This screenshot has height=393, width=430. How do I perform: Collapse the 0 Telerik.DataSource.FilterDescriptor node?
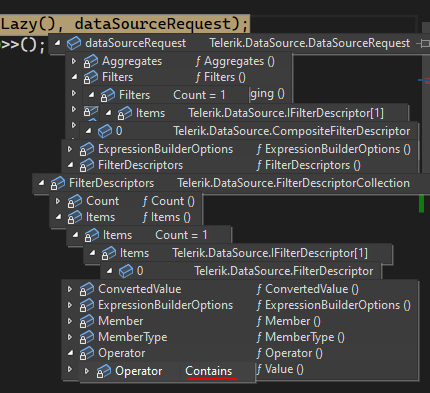coord(110,271)
